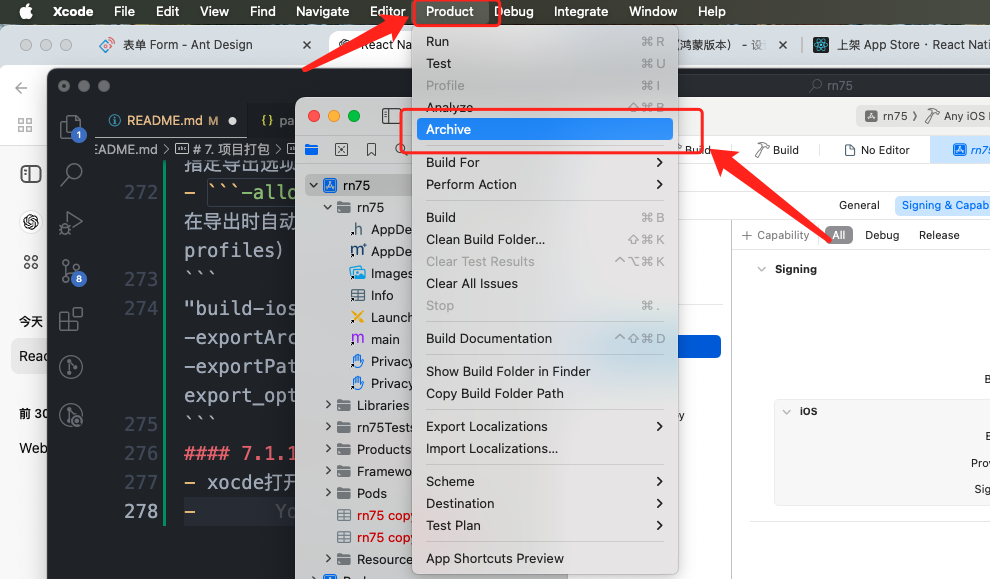Select the Info file in navigator
The height and width of the screenshot is (579, 990).
click(381, 295)
